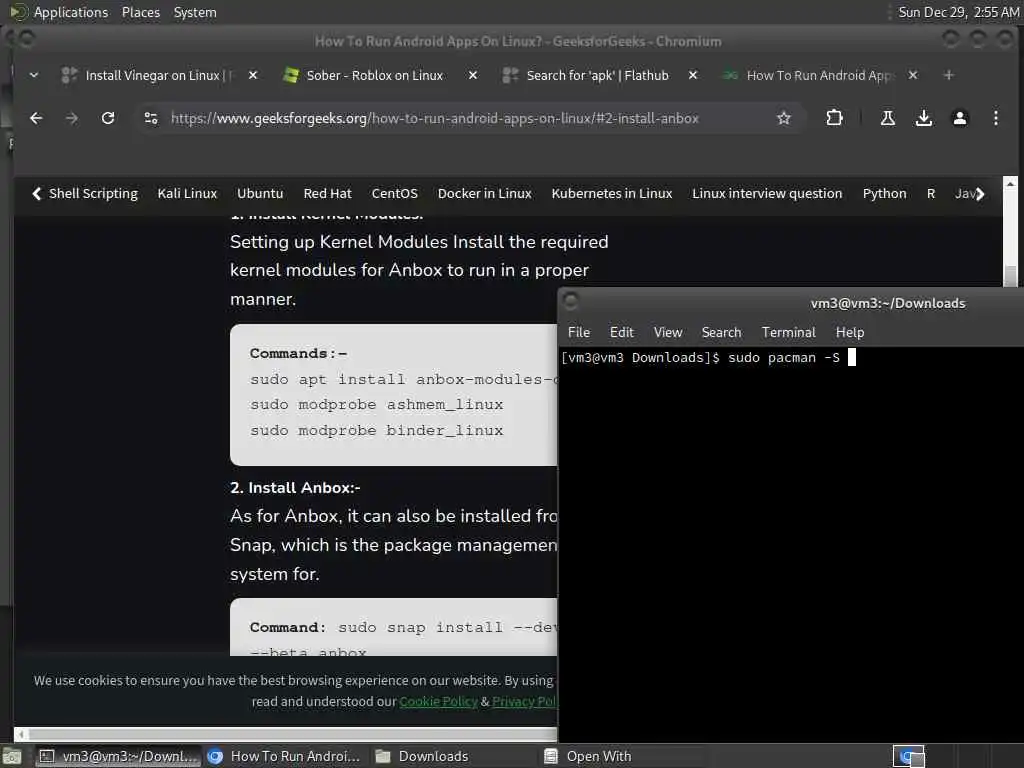
Task: Go forward in Chromium
Action: pyautogui.click(x=72, y=118)
